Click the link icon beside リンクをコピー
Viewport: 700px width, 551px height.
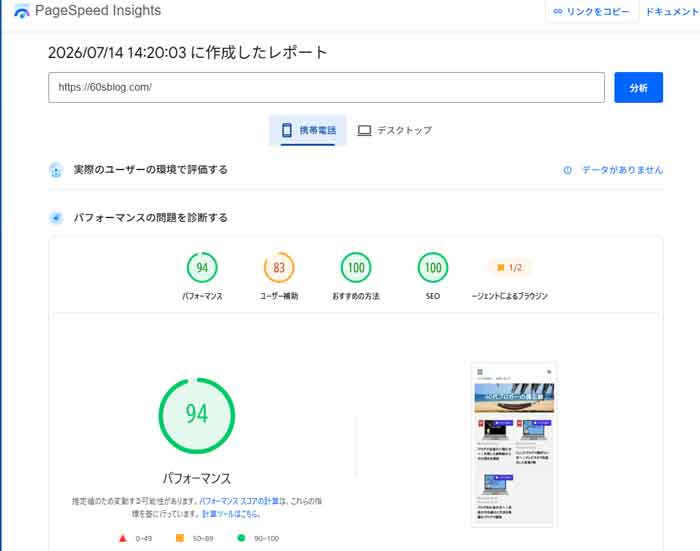pyautogui.click(x=558, y=12)
